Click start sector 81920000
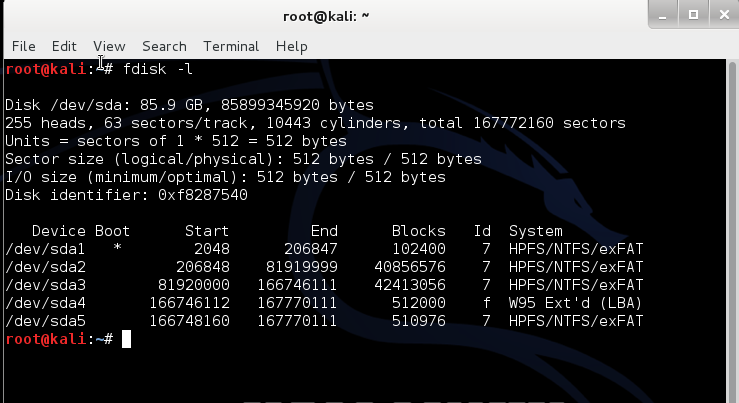The height and width of the screenshot is (403, 739). tap(194, 285)
